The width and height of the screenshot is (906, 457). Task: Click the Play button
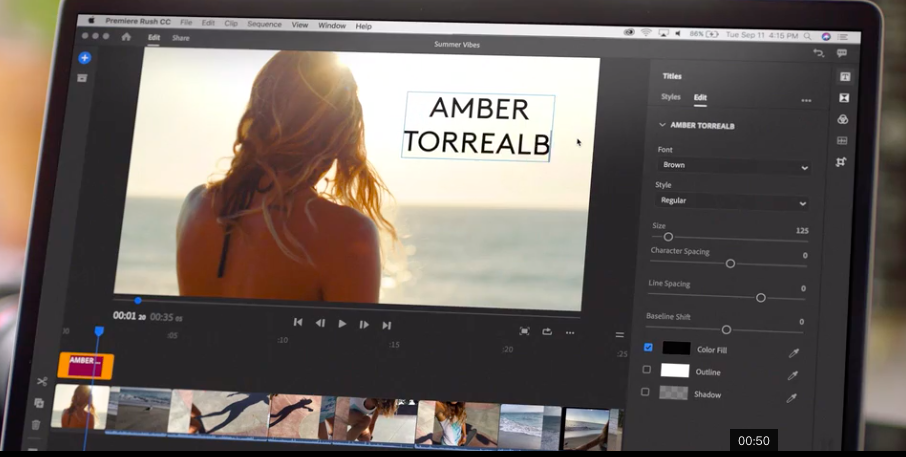click(342, 324)
